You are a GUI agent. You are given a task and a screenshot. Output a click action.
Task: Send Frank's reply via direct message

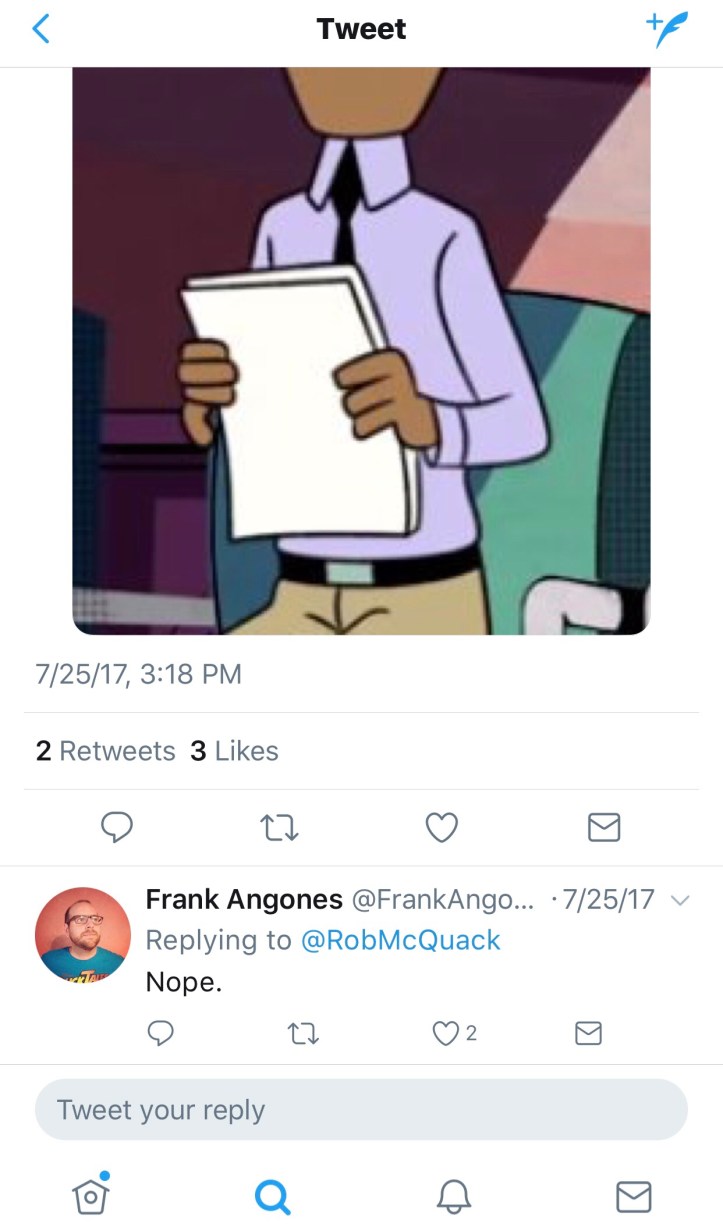click(x=589, y=1033)
